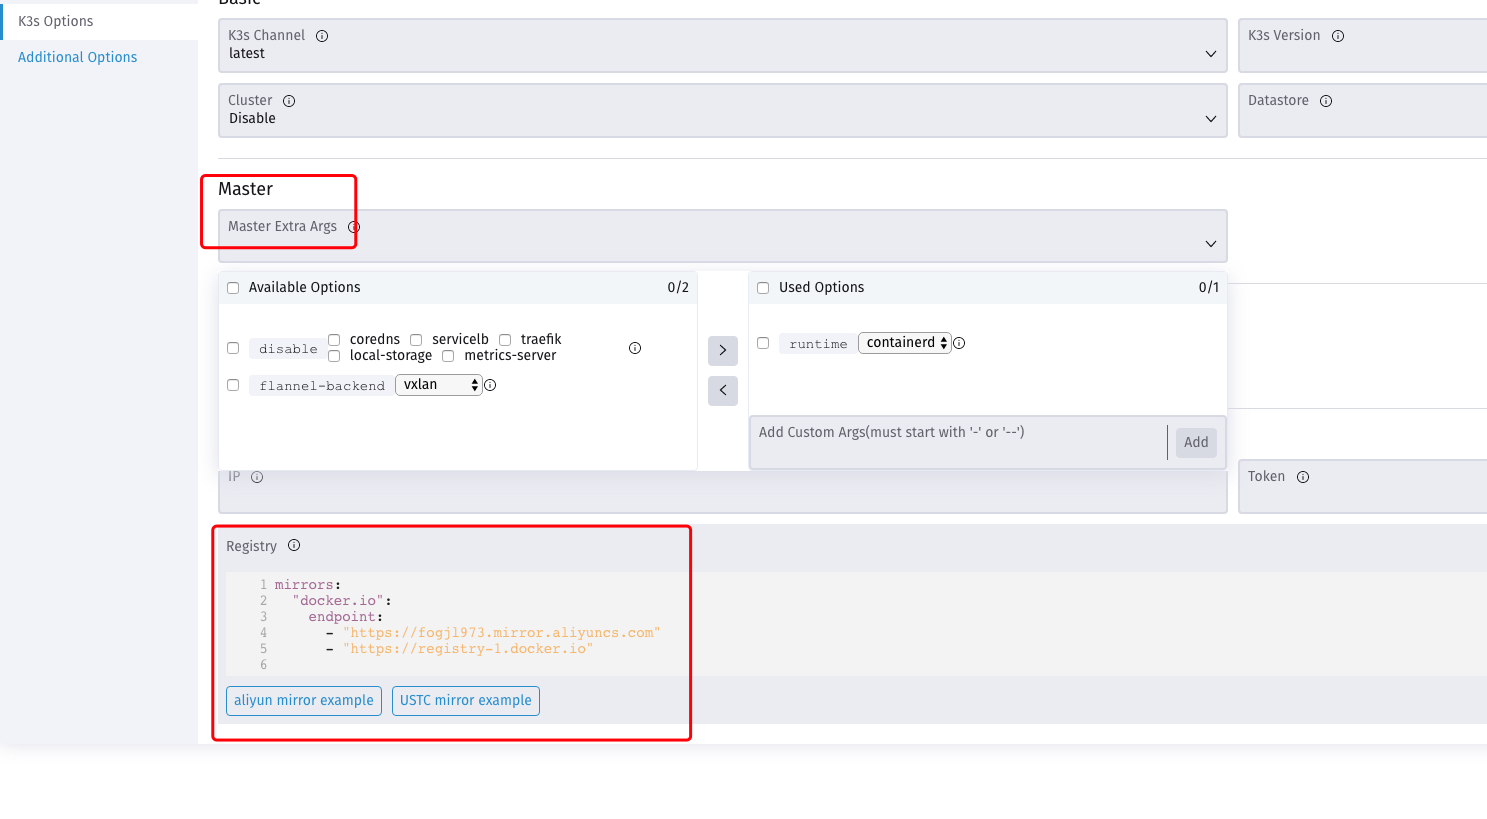Click the info icon next to runtime containerd
The image size is (1487, 819).
click(959, 342)
